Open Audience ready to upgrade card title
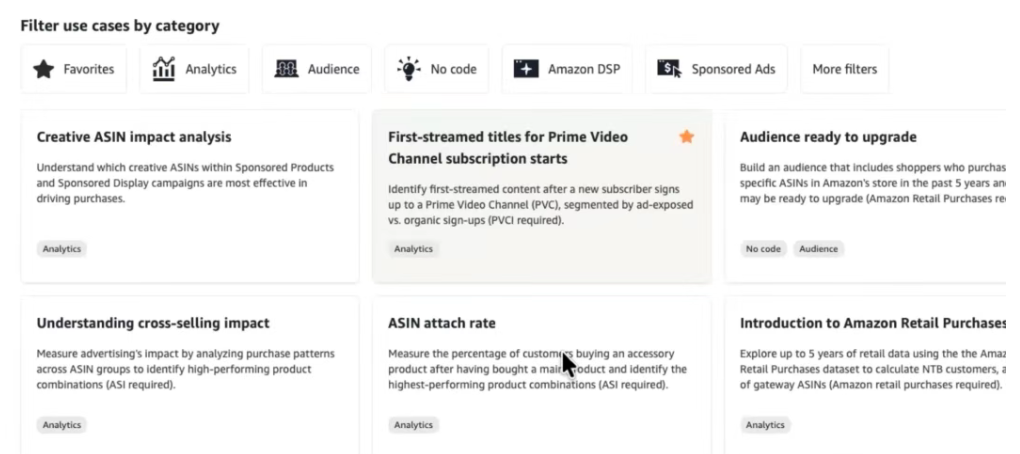Viewport: 1020px width, 454px height. [x=828, y=137]
